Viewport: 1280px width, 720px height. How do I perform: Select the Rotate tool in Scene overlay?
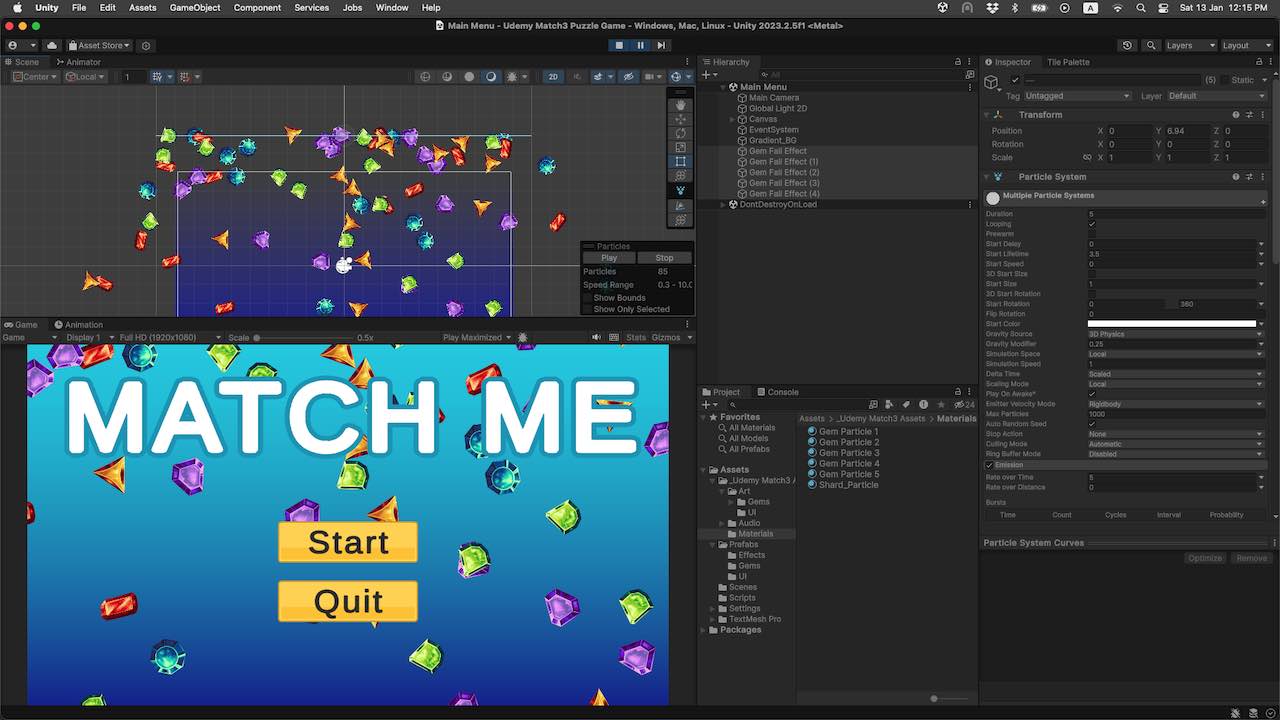tap(681, 133)
